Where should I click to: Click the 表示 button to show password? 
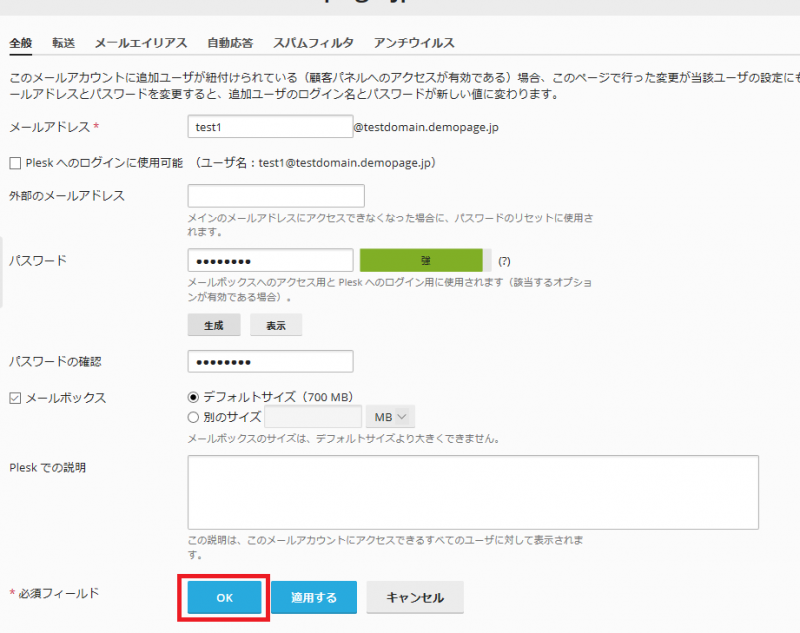click(276, 325)
